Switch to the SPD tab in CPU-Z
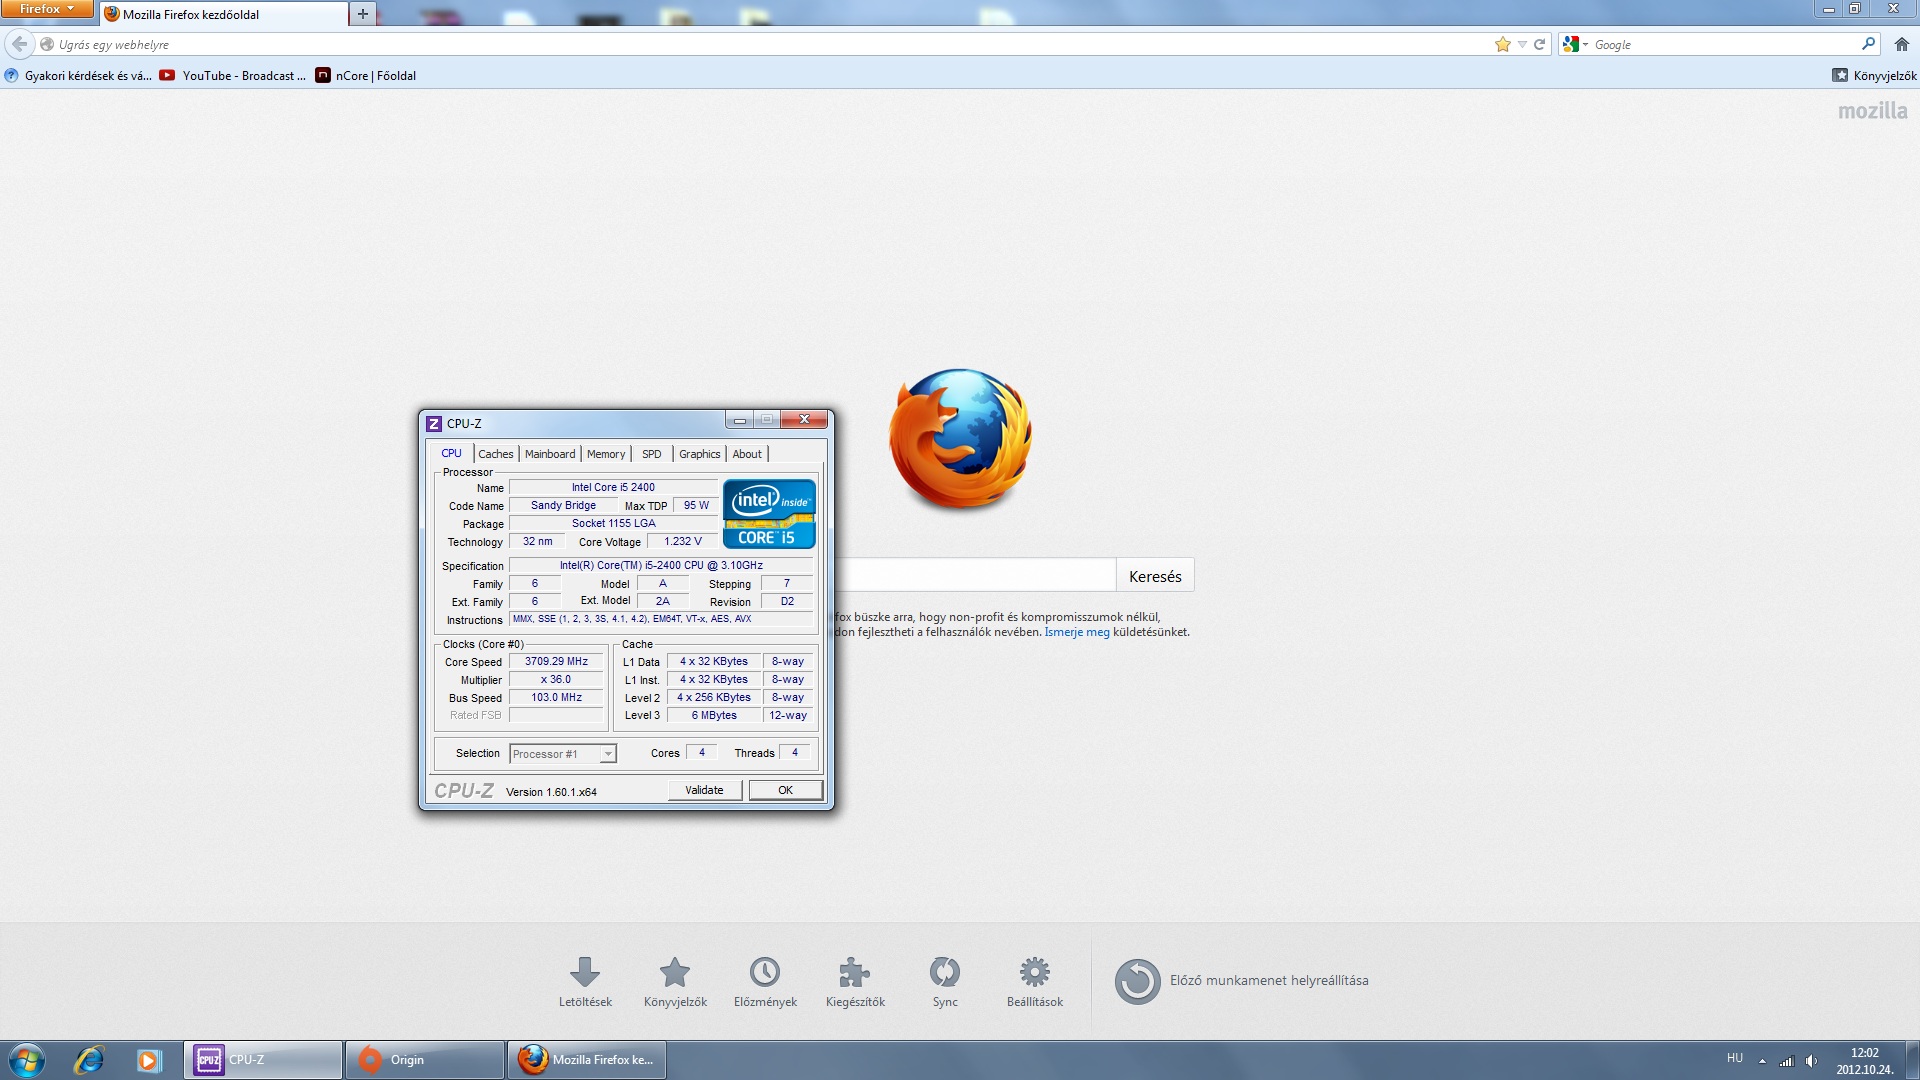The width and height of the screenshot is (1920, 1080). tap(652, 454)
